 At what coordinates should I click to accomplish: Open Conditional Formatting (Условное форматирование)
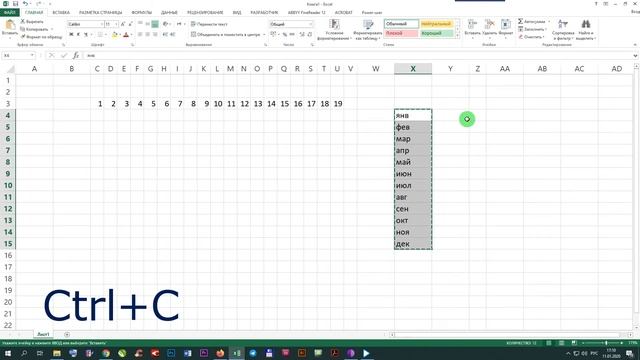pyautogui.click(x=335, y=29)
